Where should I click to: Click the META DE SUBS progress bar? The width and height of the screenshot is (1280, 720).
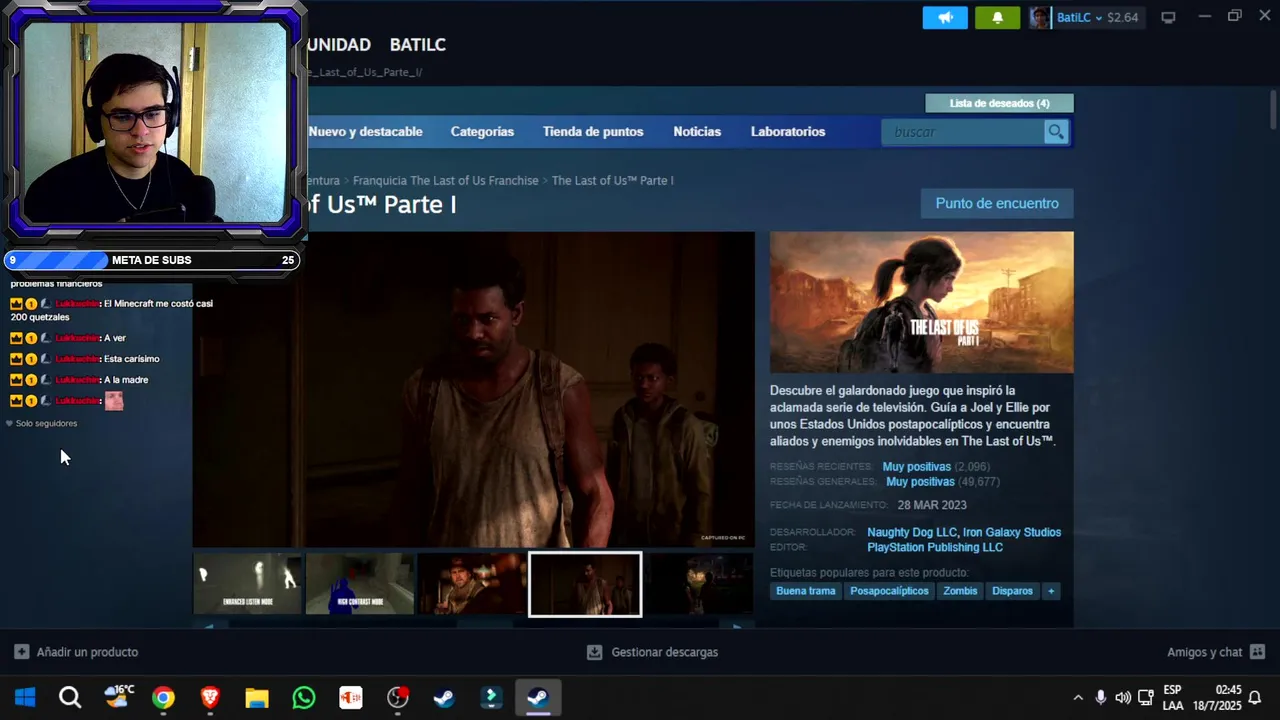pos(152,260)
